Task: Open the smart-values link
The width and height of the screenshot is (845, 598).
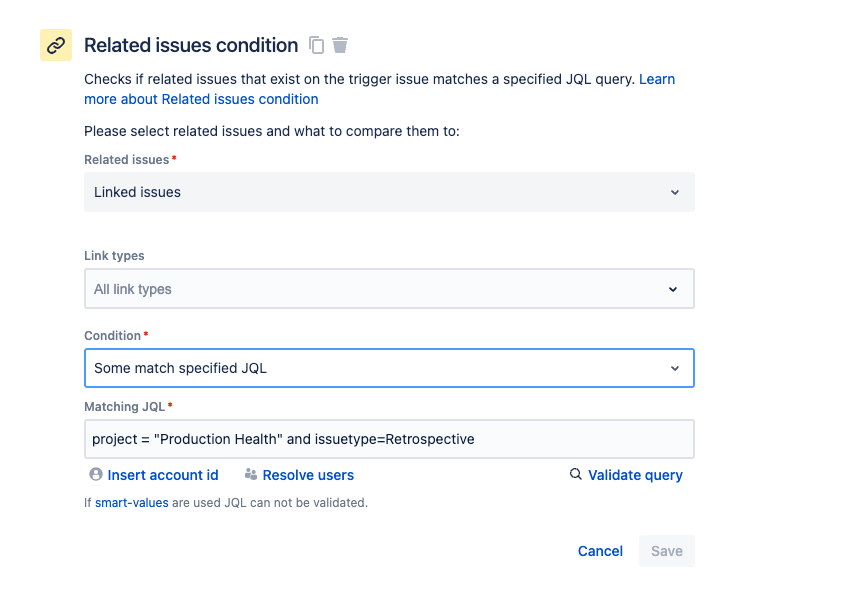Action: tap(131, 503)
